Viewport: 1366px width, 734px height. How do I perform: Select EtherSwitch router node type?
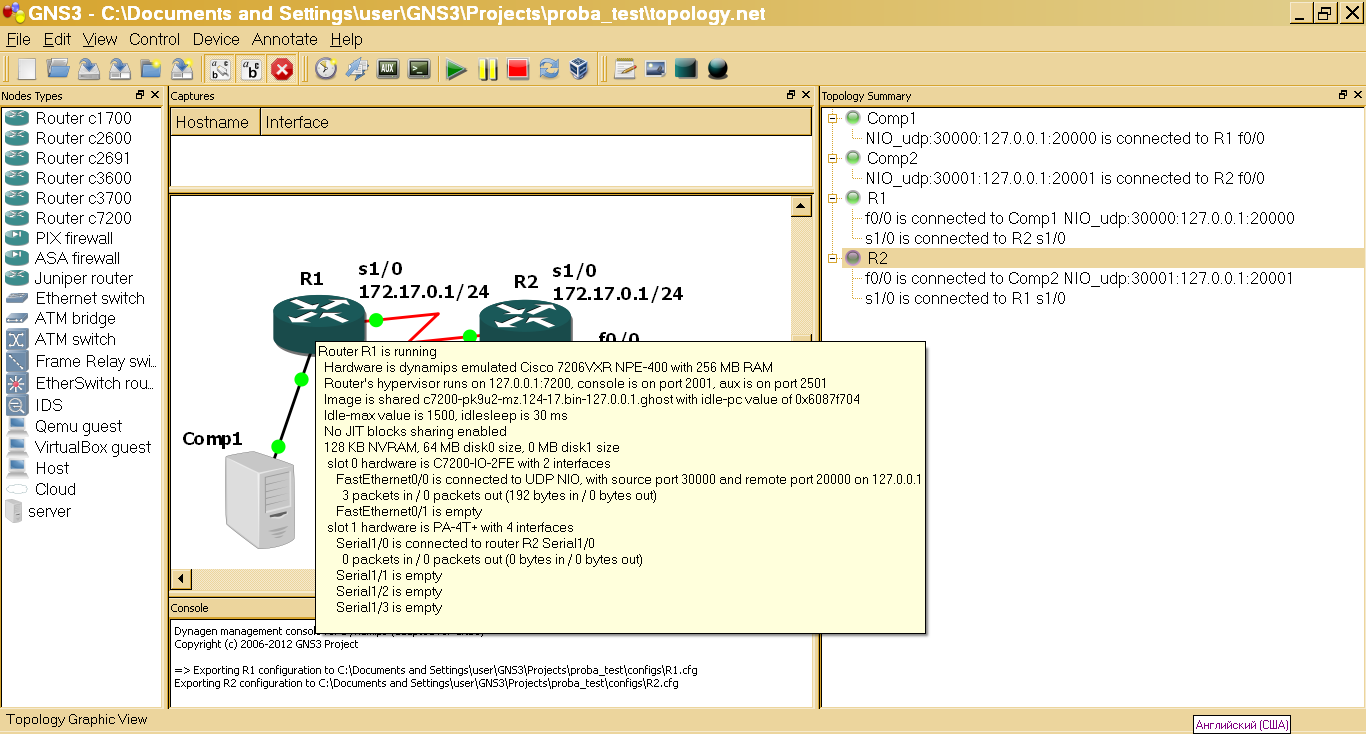click(81, 383)
